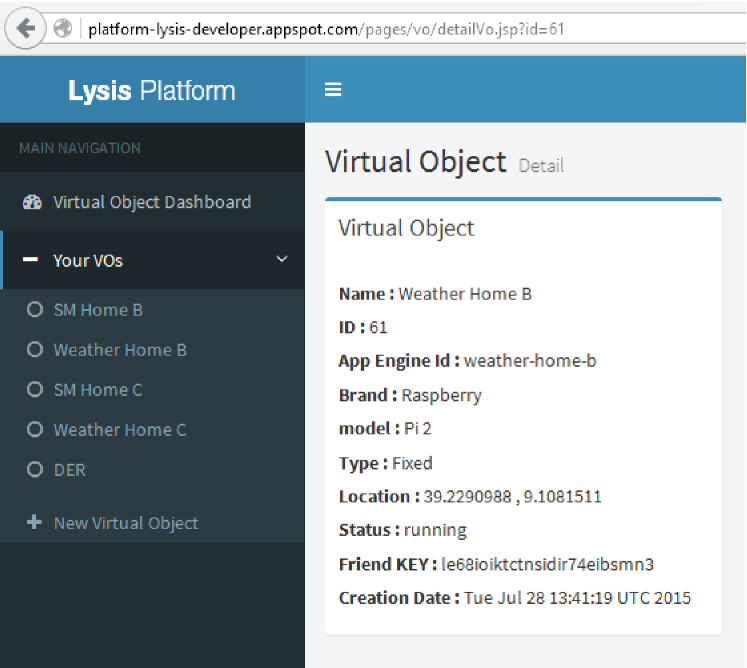Click circle icon next to DER
747x668 pixels.
click(x=35, y=470)
